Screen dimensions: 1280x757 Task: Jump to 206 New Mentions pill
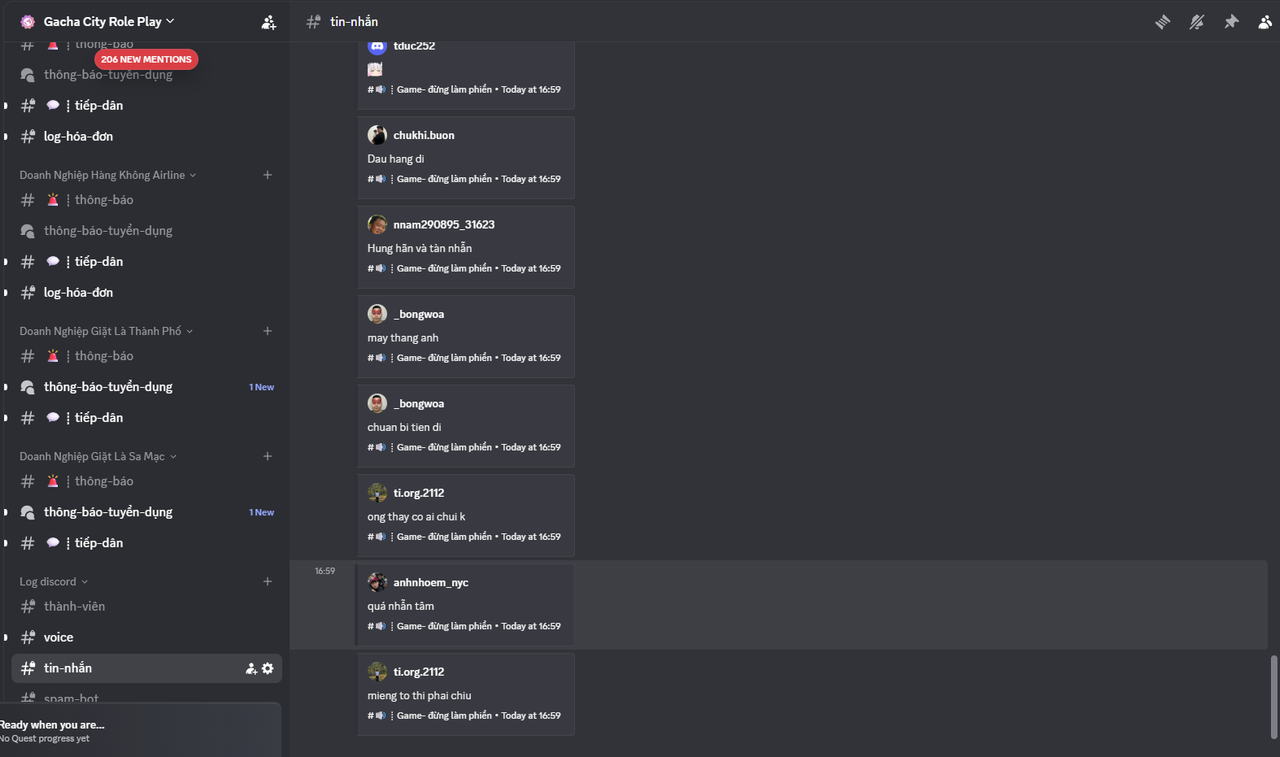coord(146,59)
